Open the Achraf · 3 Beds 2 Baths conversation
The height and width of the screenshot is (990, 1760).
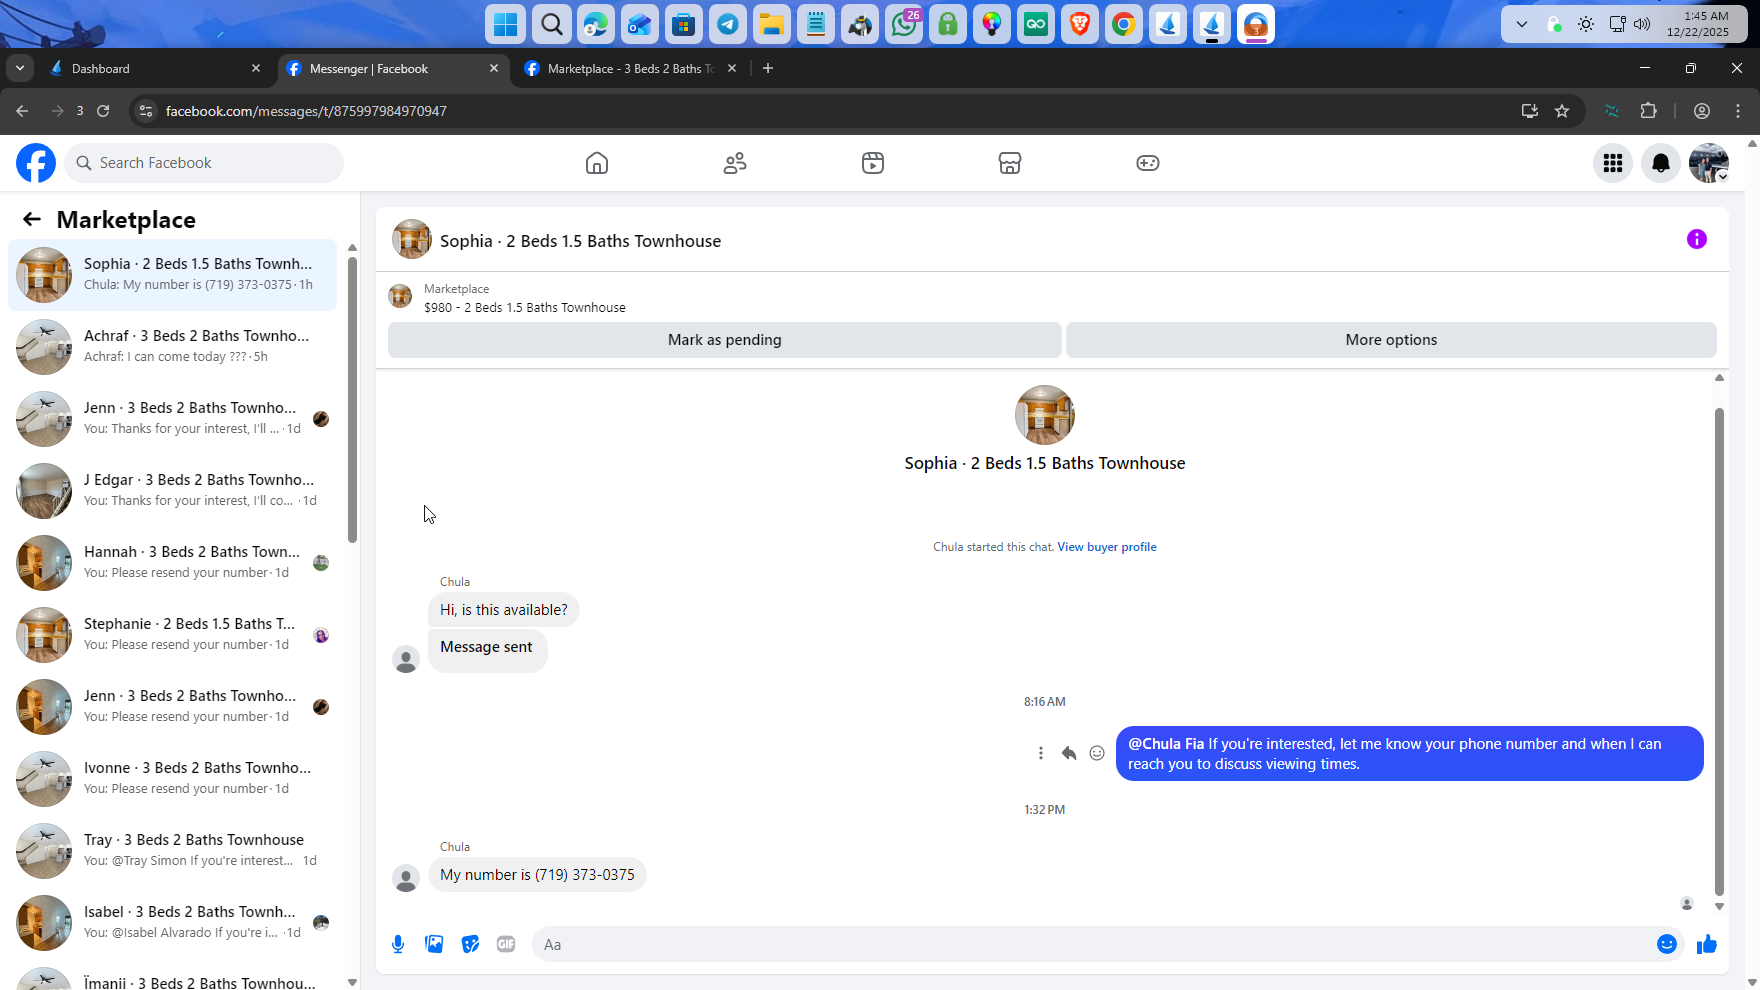tap(172, 346)
